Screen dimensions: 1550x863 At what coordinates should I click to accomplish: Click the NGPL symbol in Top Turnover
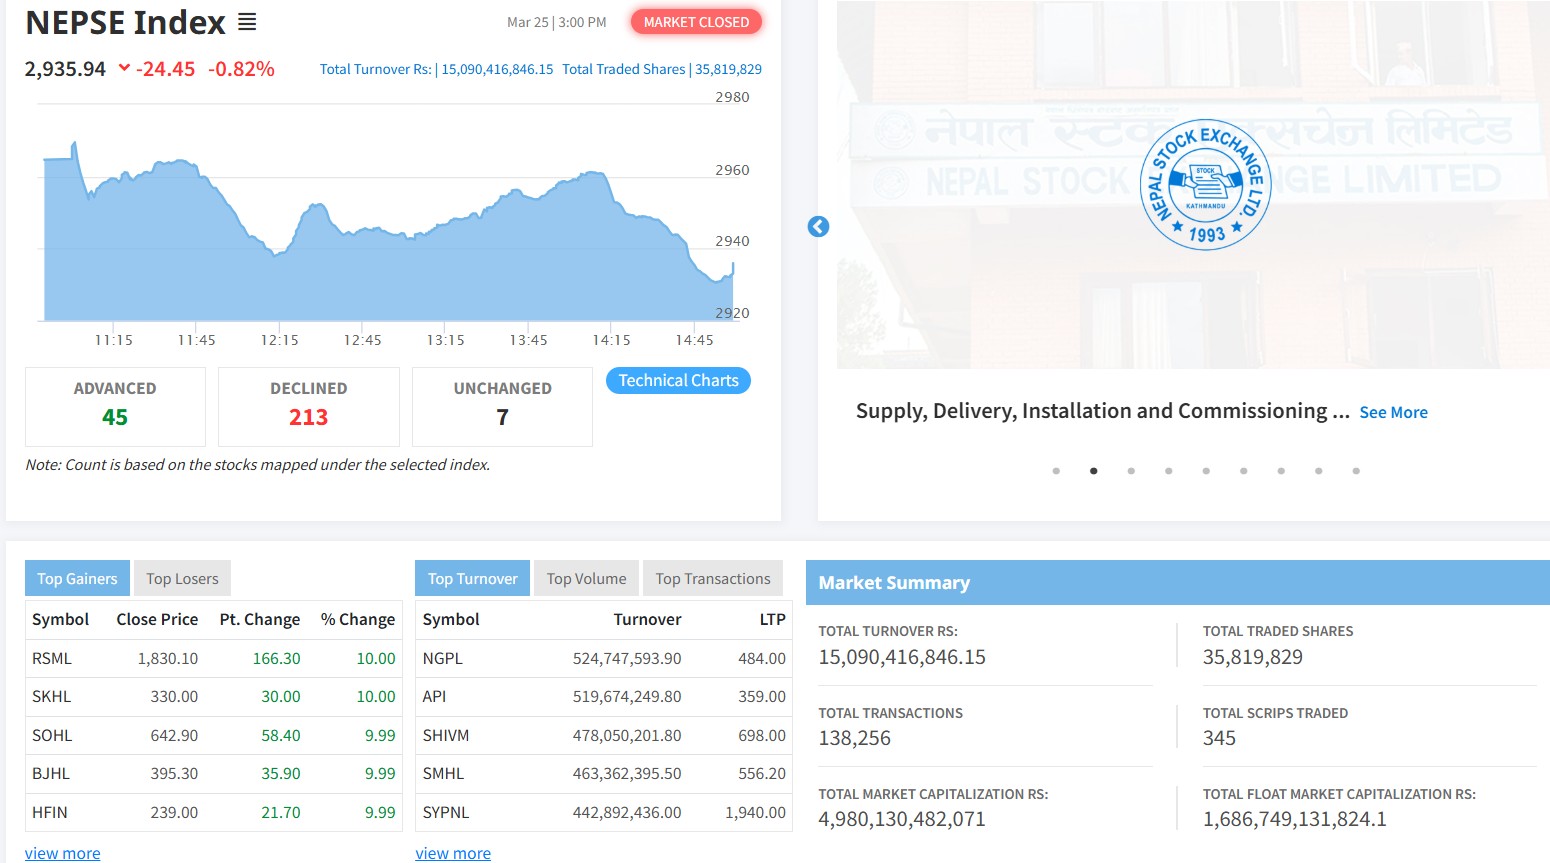point(442,659)
